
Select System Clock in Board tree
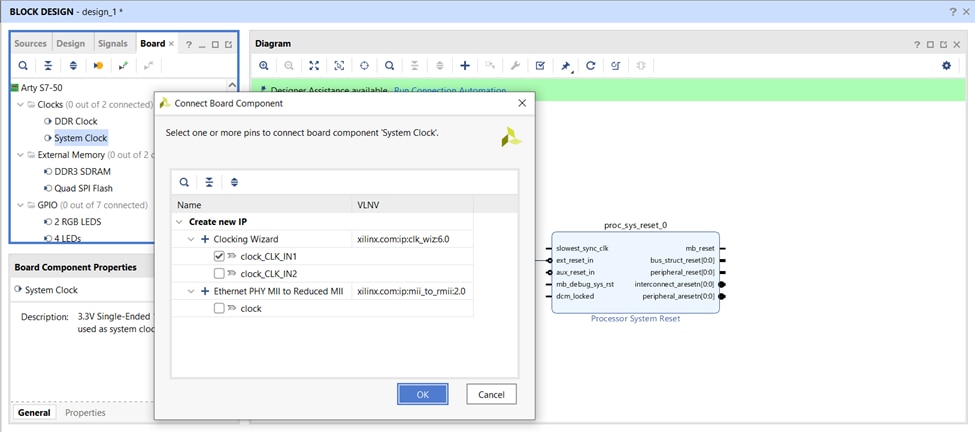coord(81,138)
